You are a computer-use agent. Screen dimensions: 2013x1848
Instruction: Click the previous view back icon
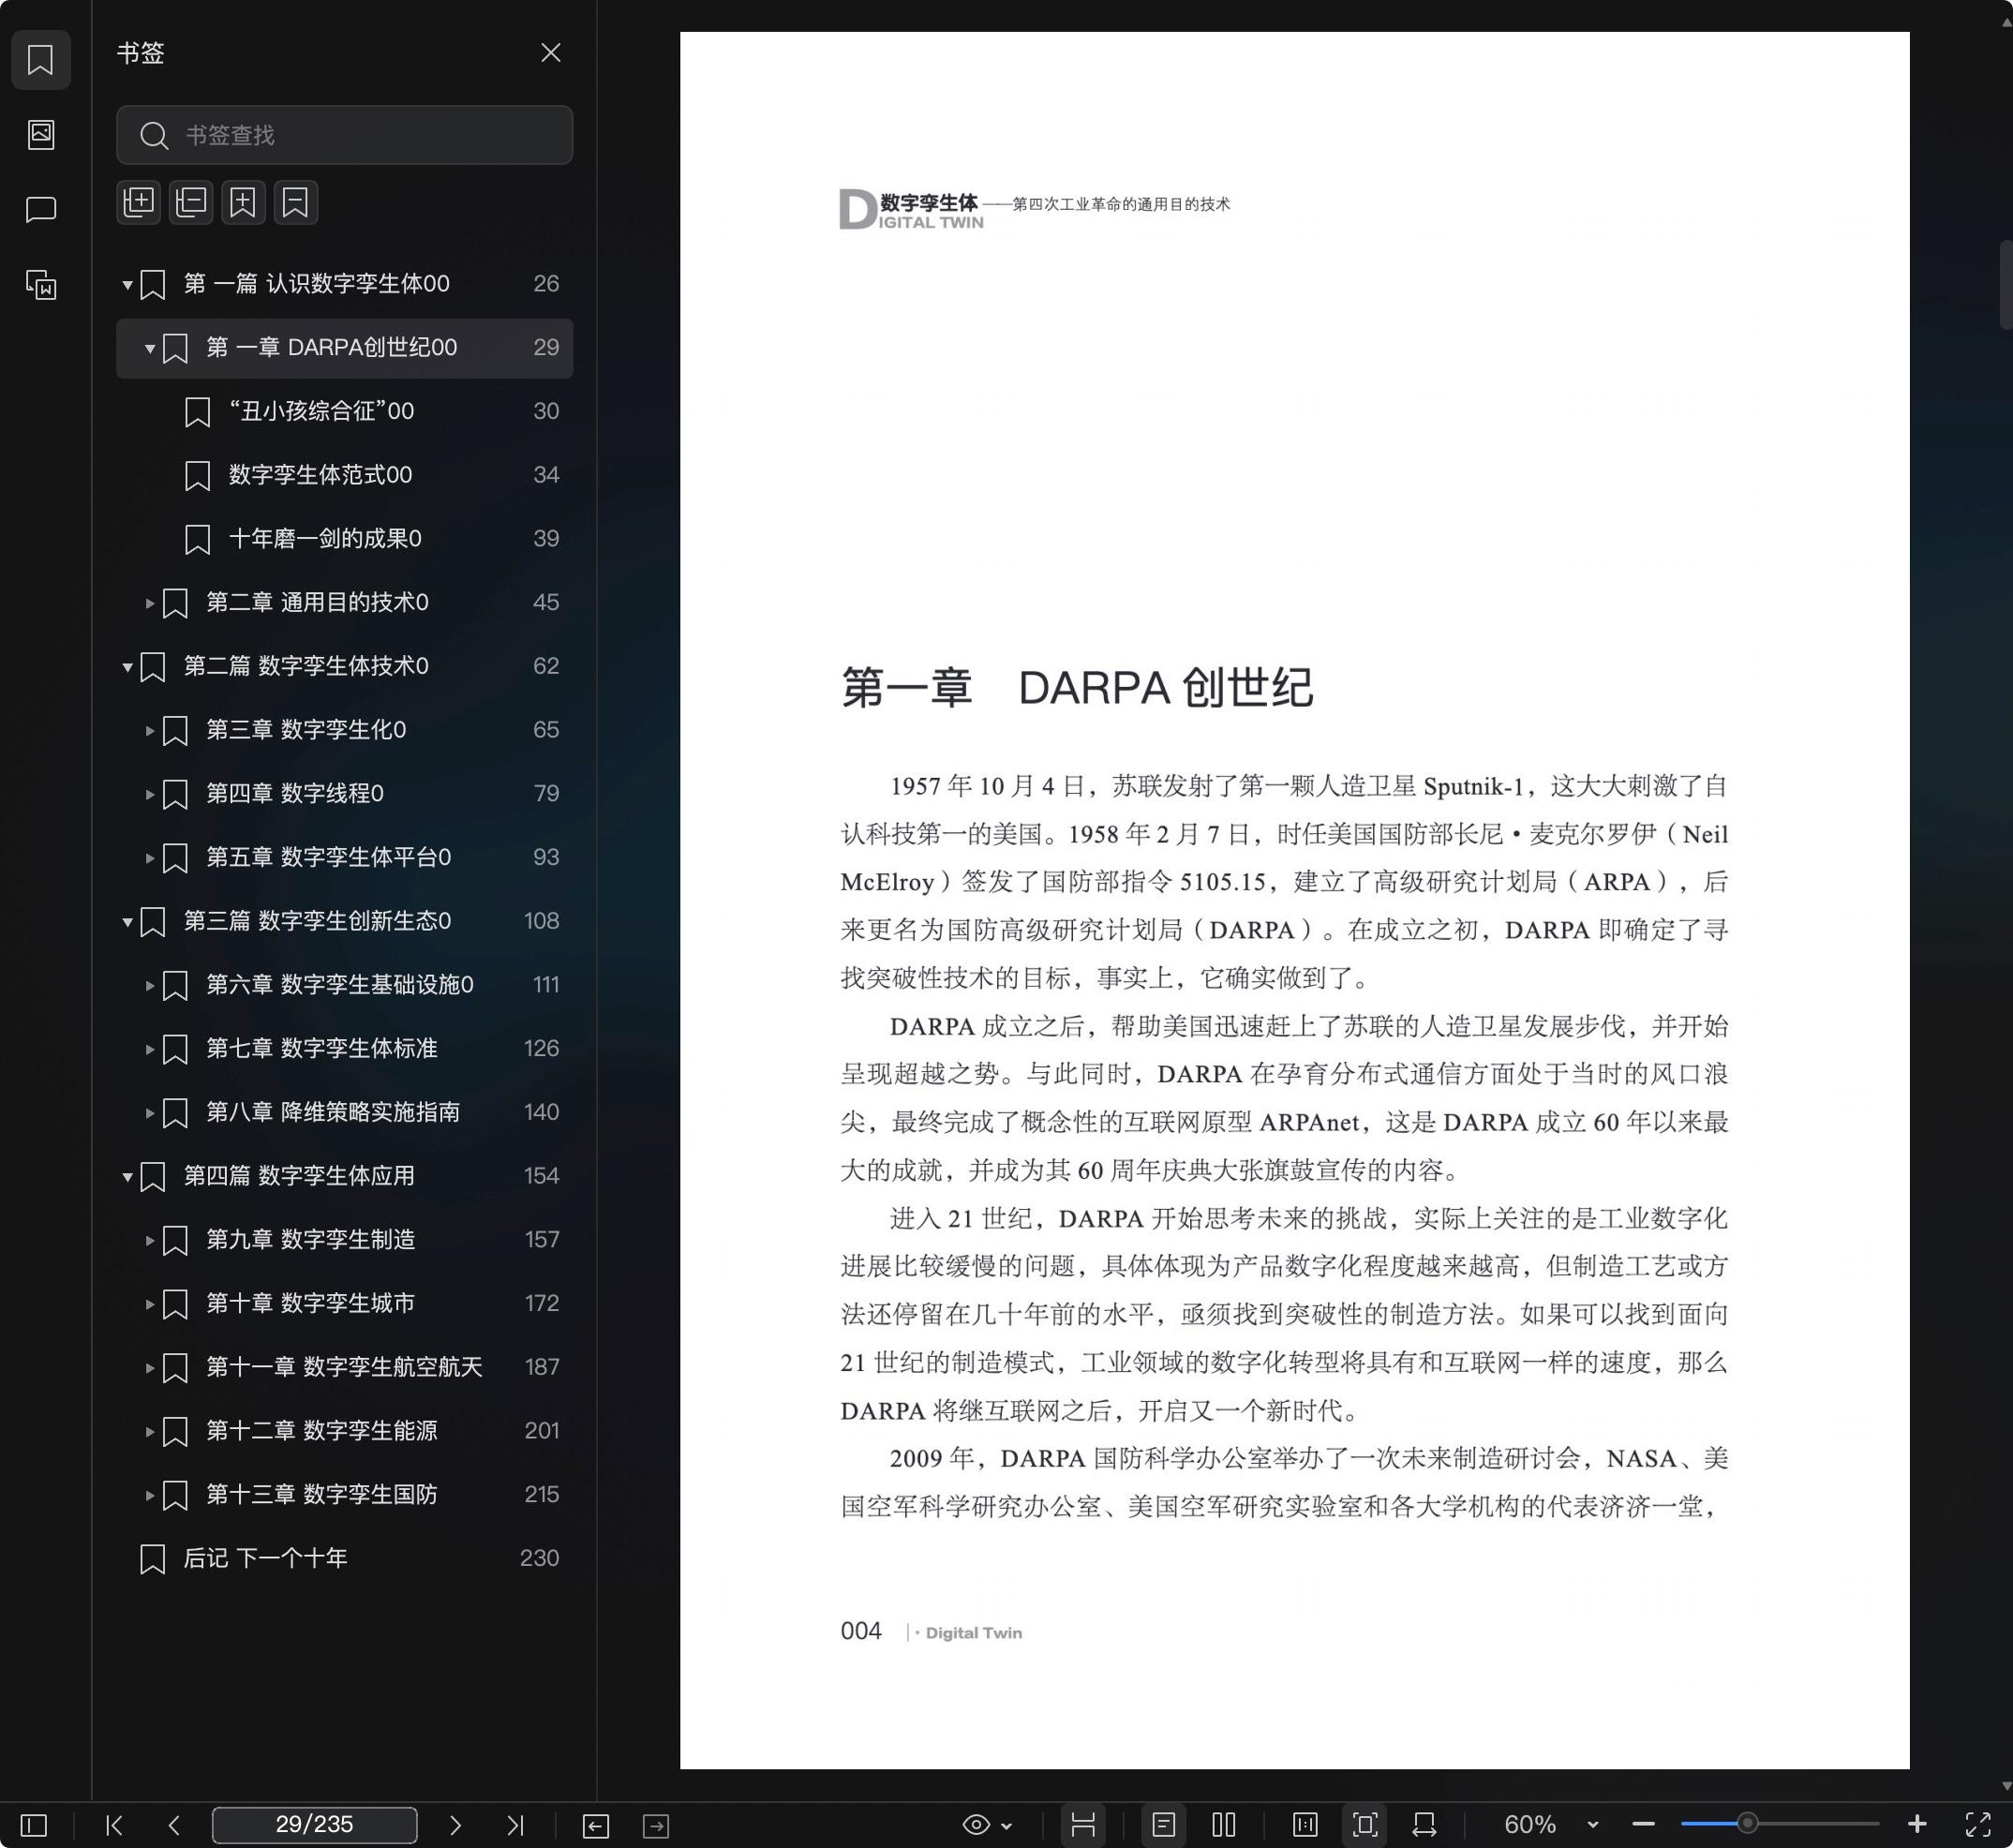[x=596, y=1826]
